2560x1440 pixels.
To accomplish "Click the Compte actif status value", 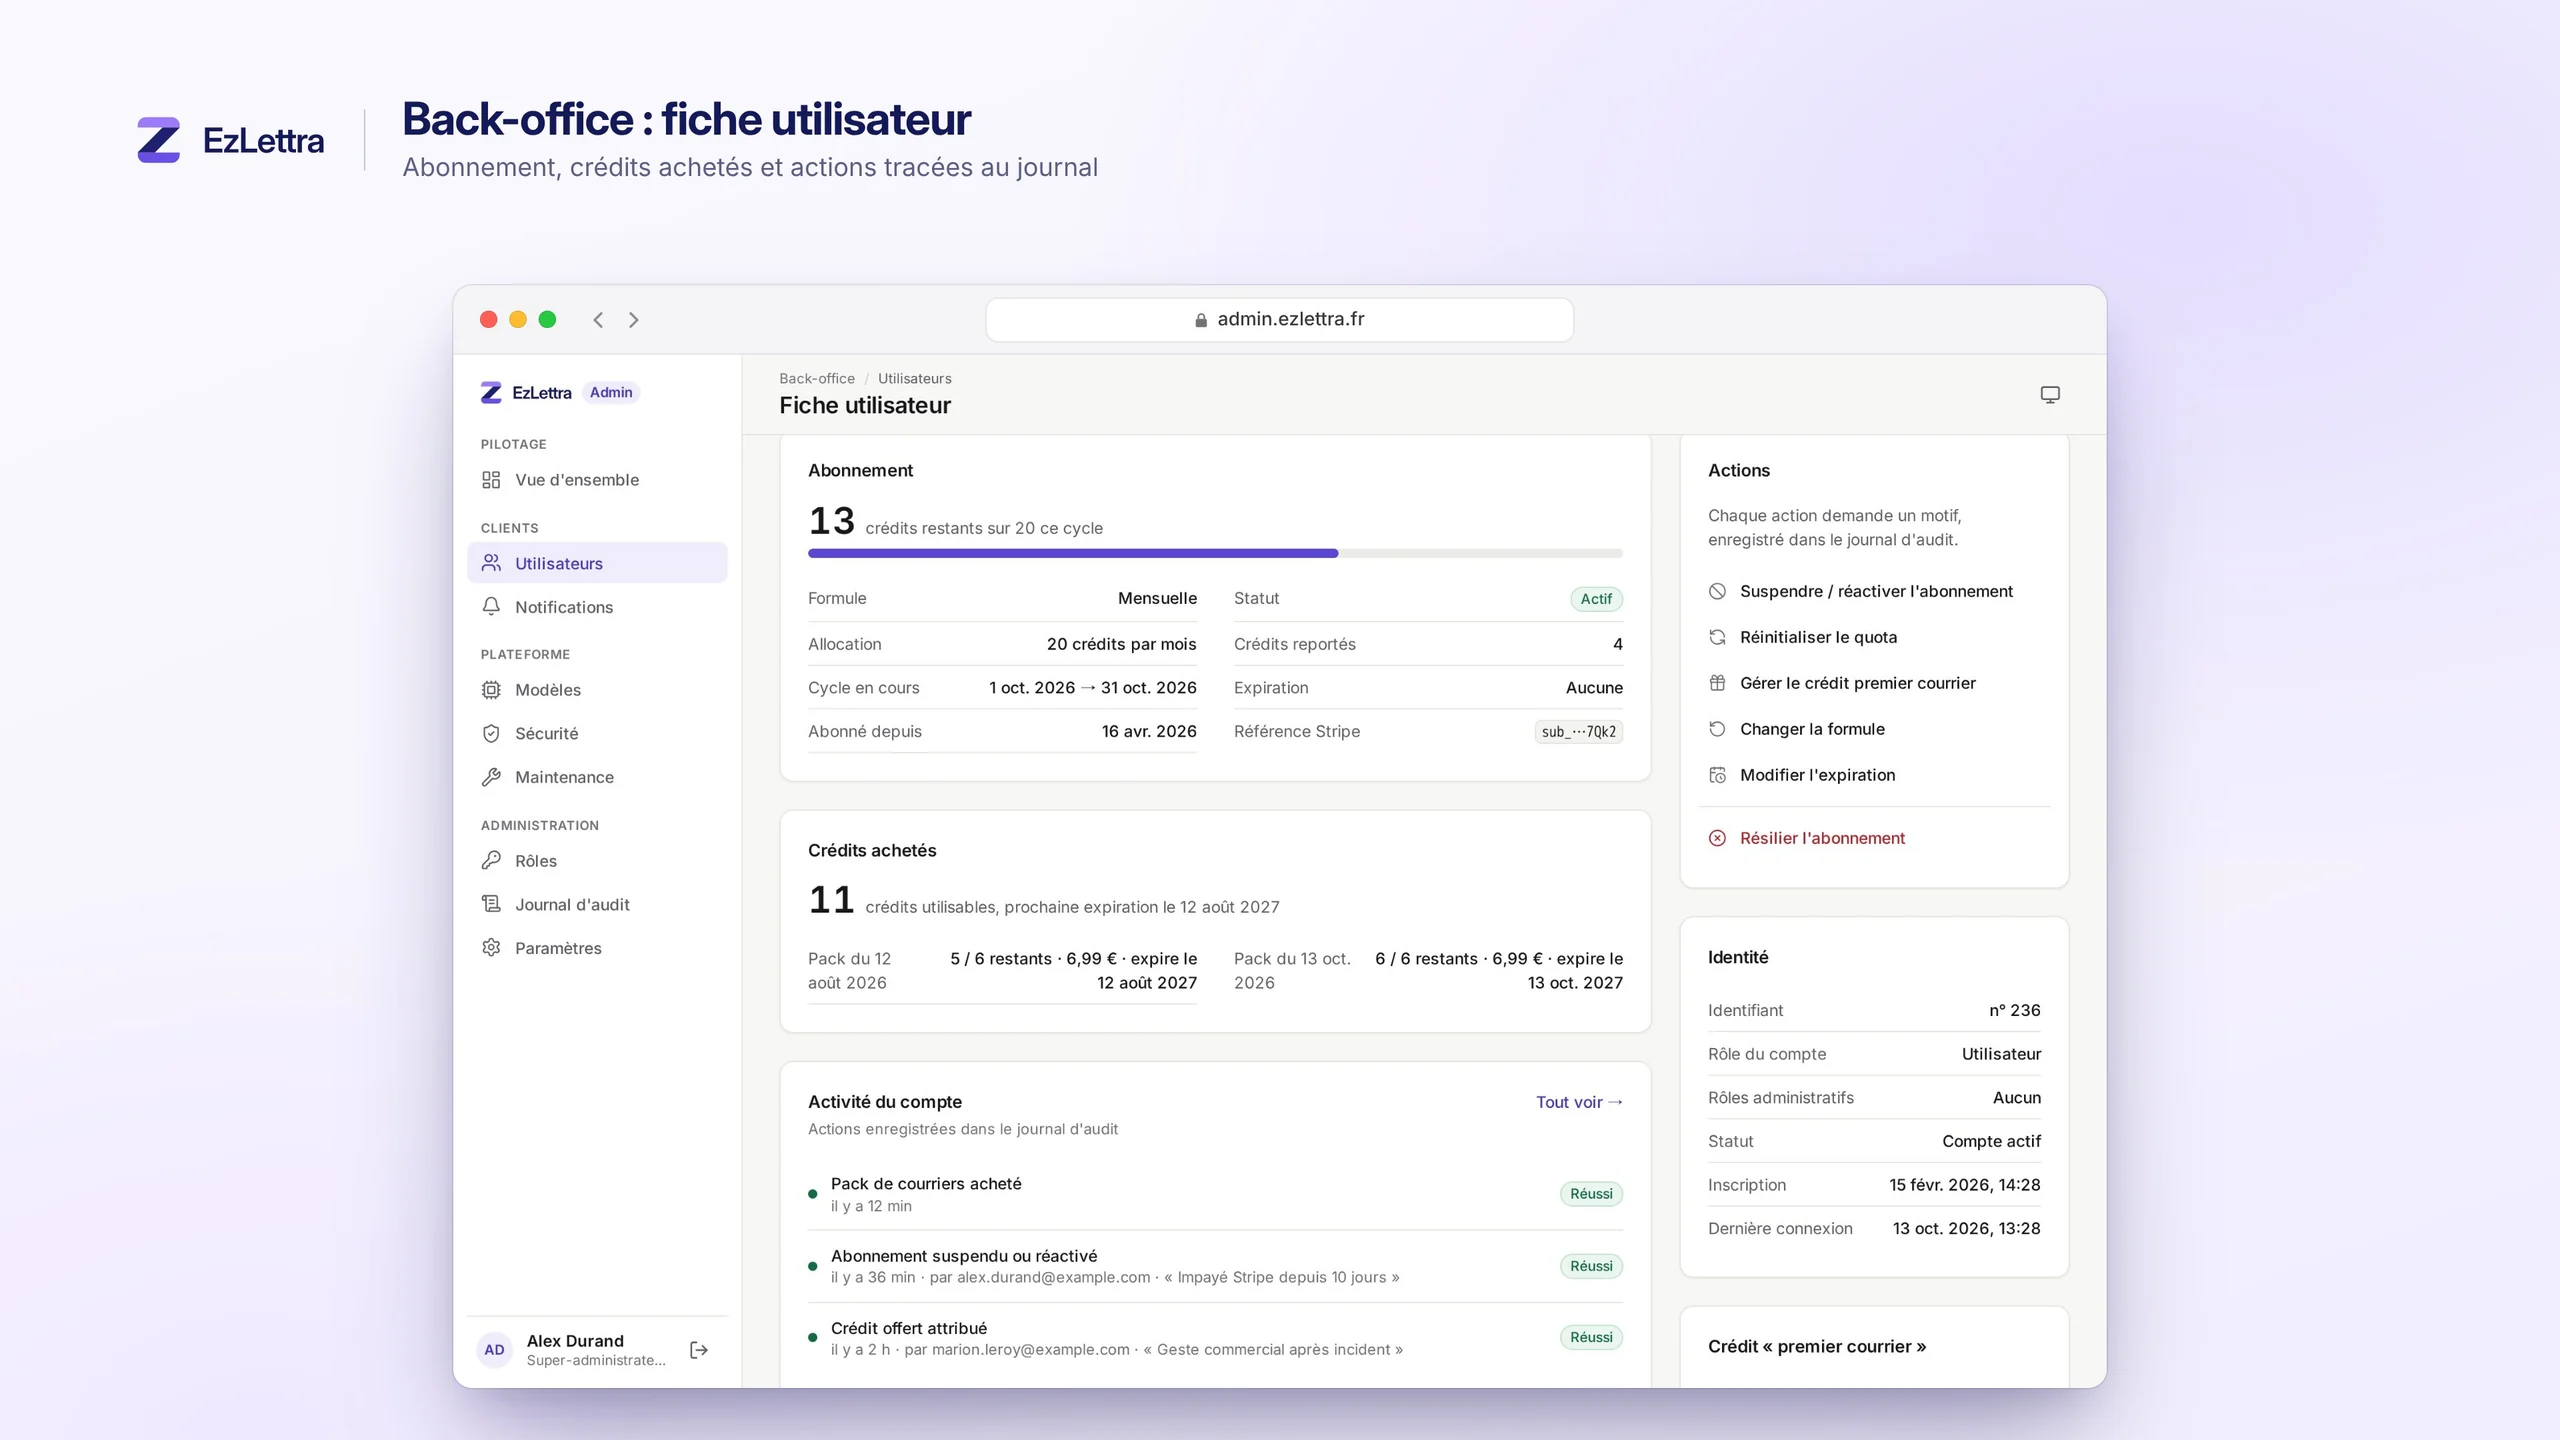I will [1991, 1141].
